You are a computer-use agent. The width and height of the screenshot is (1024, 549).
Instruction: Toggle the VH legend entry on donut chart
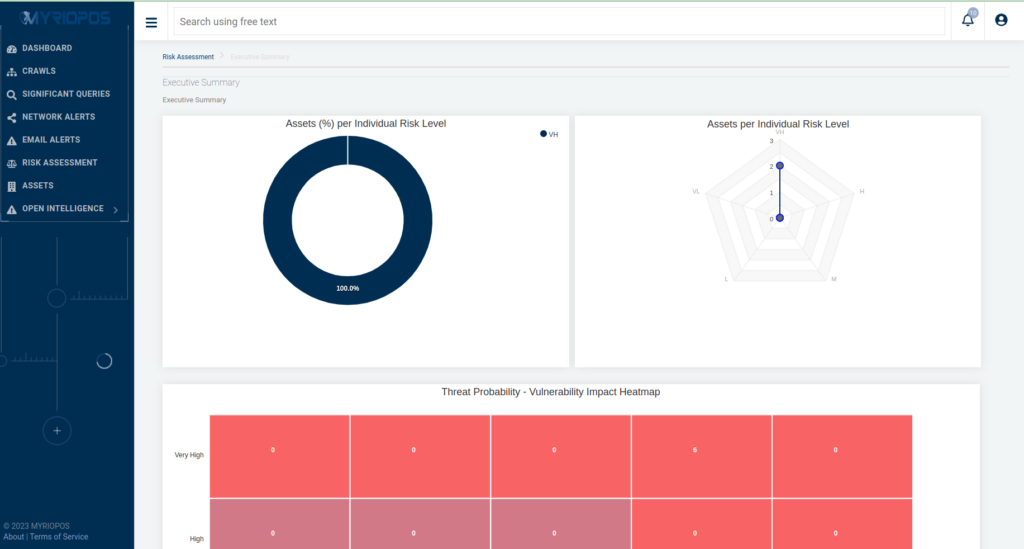tap(549, 134)
